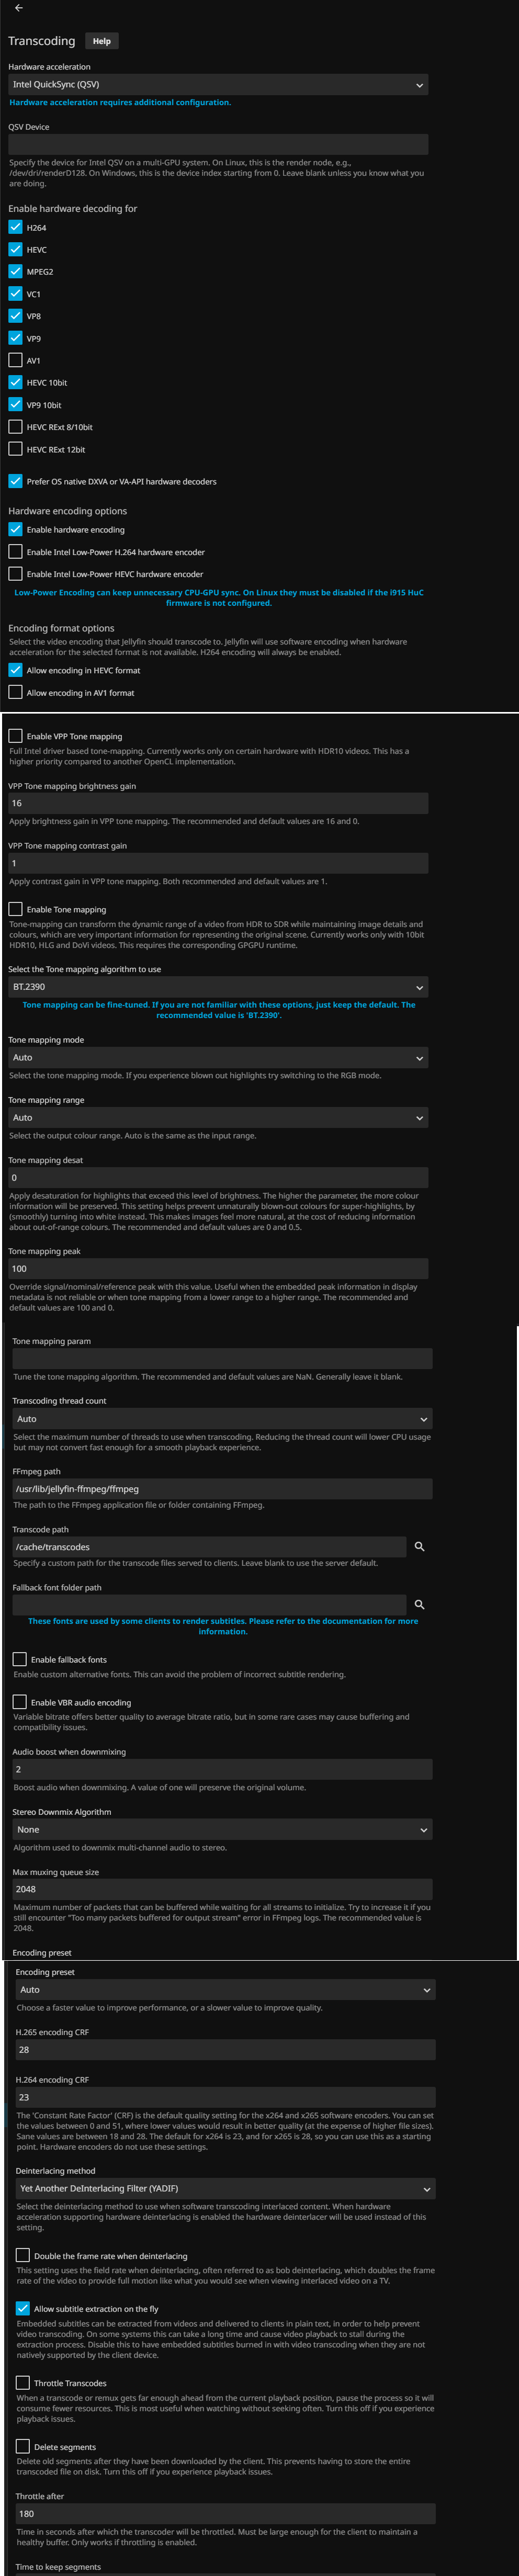The height and width of the screenshot is (2576, 519).
Task: Click the Transcode path search icon
Action: [x=419, y=1546]
